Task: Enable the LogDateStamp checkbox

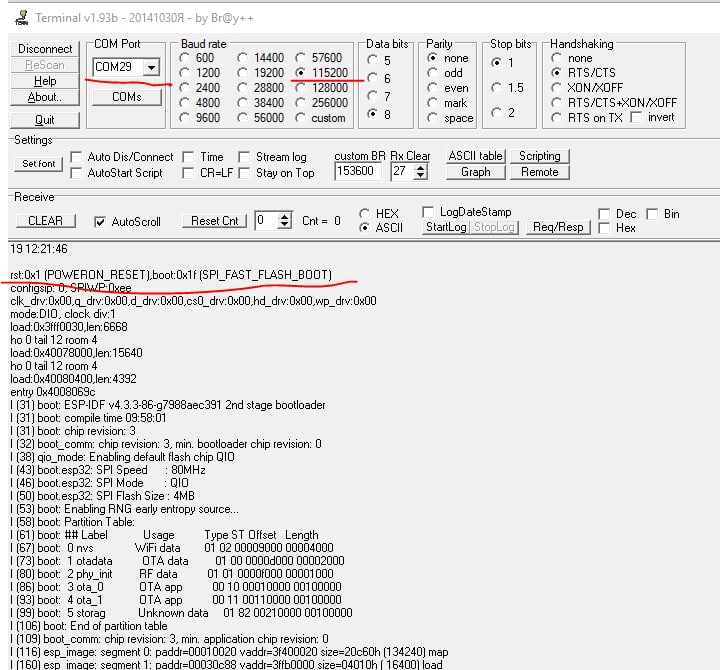Action: (428, 212)
